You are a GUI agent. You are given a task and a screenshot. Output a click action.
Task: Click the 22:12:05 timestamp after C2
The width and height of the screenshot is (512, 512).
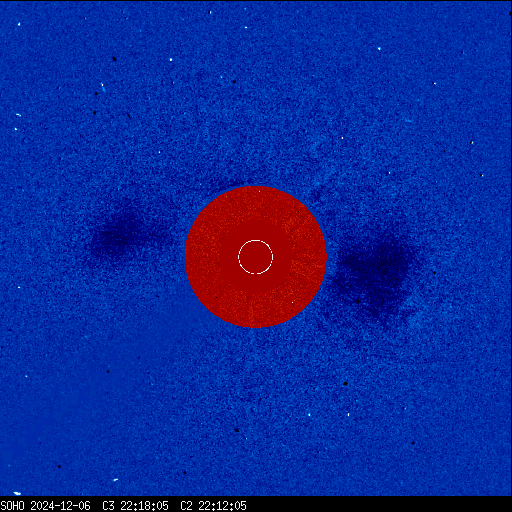(x=222, y=506)
